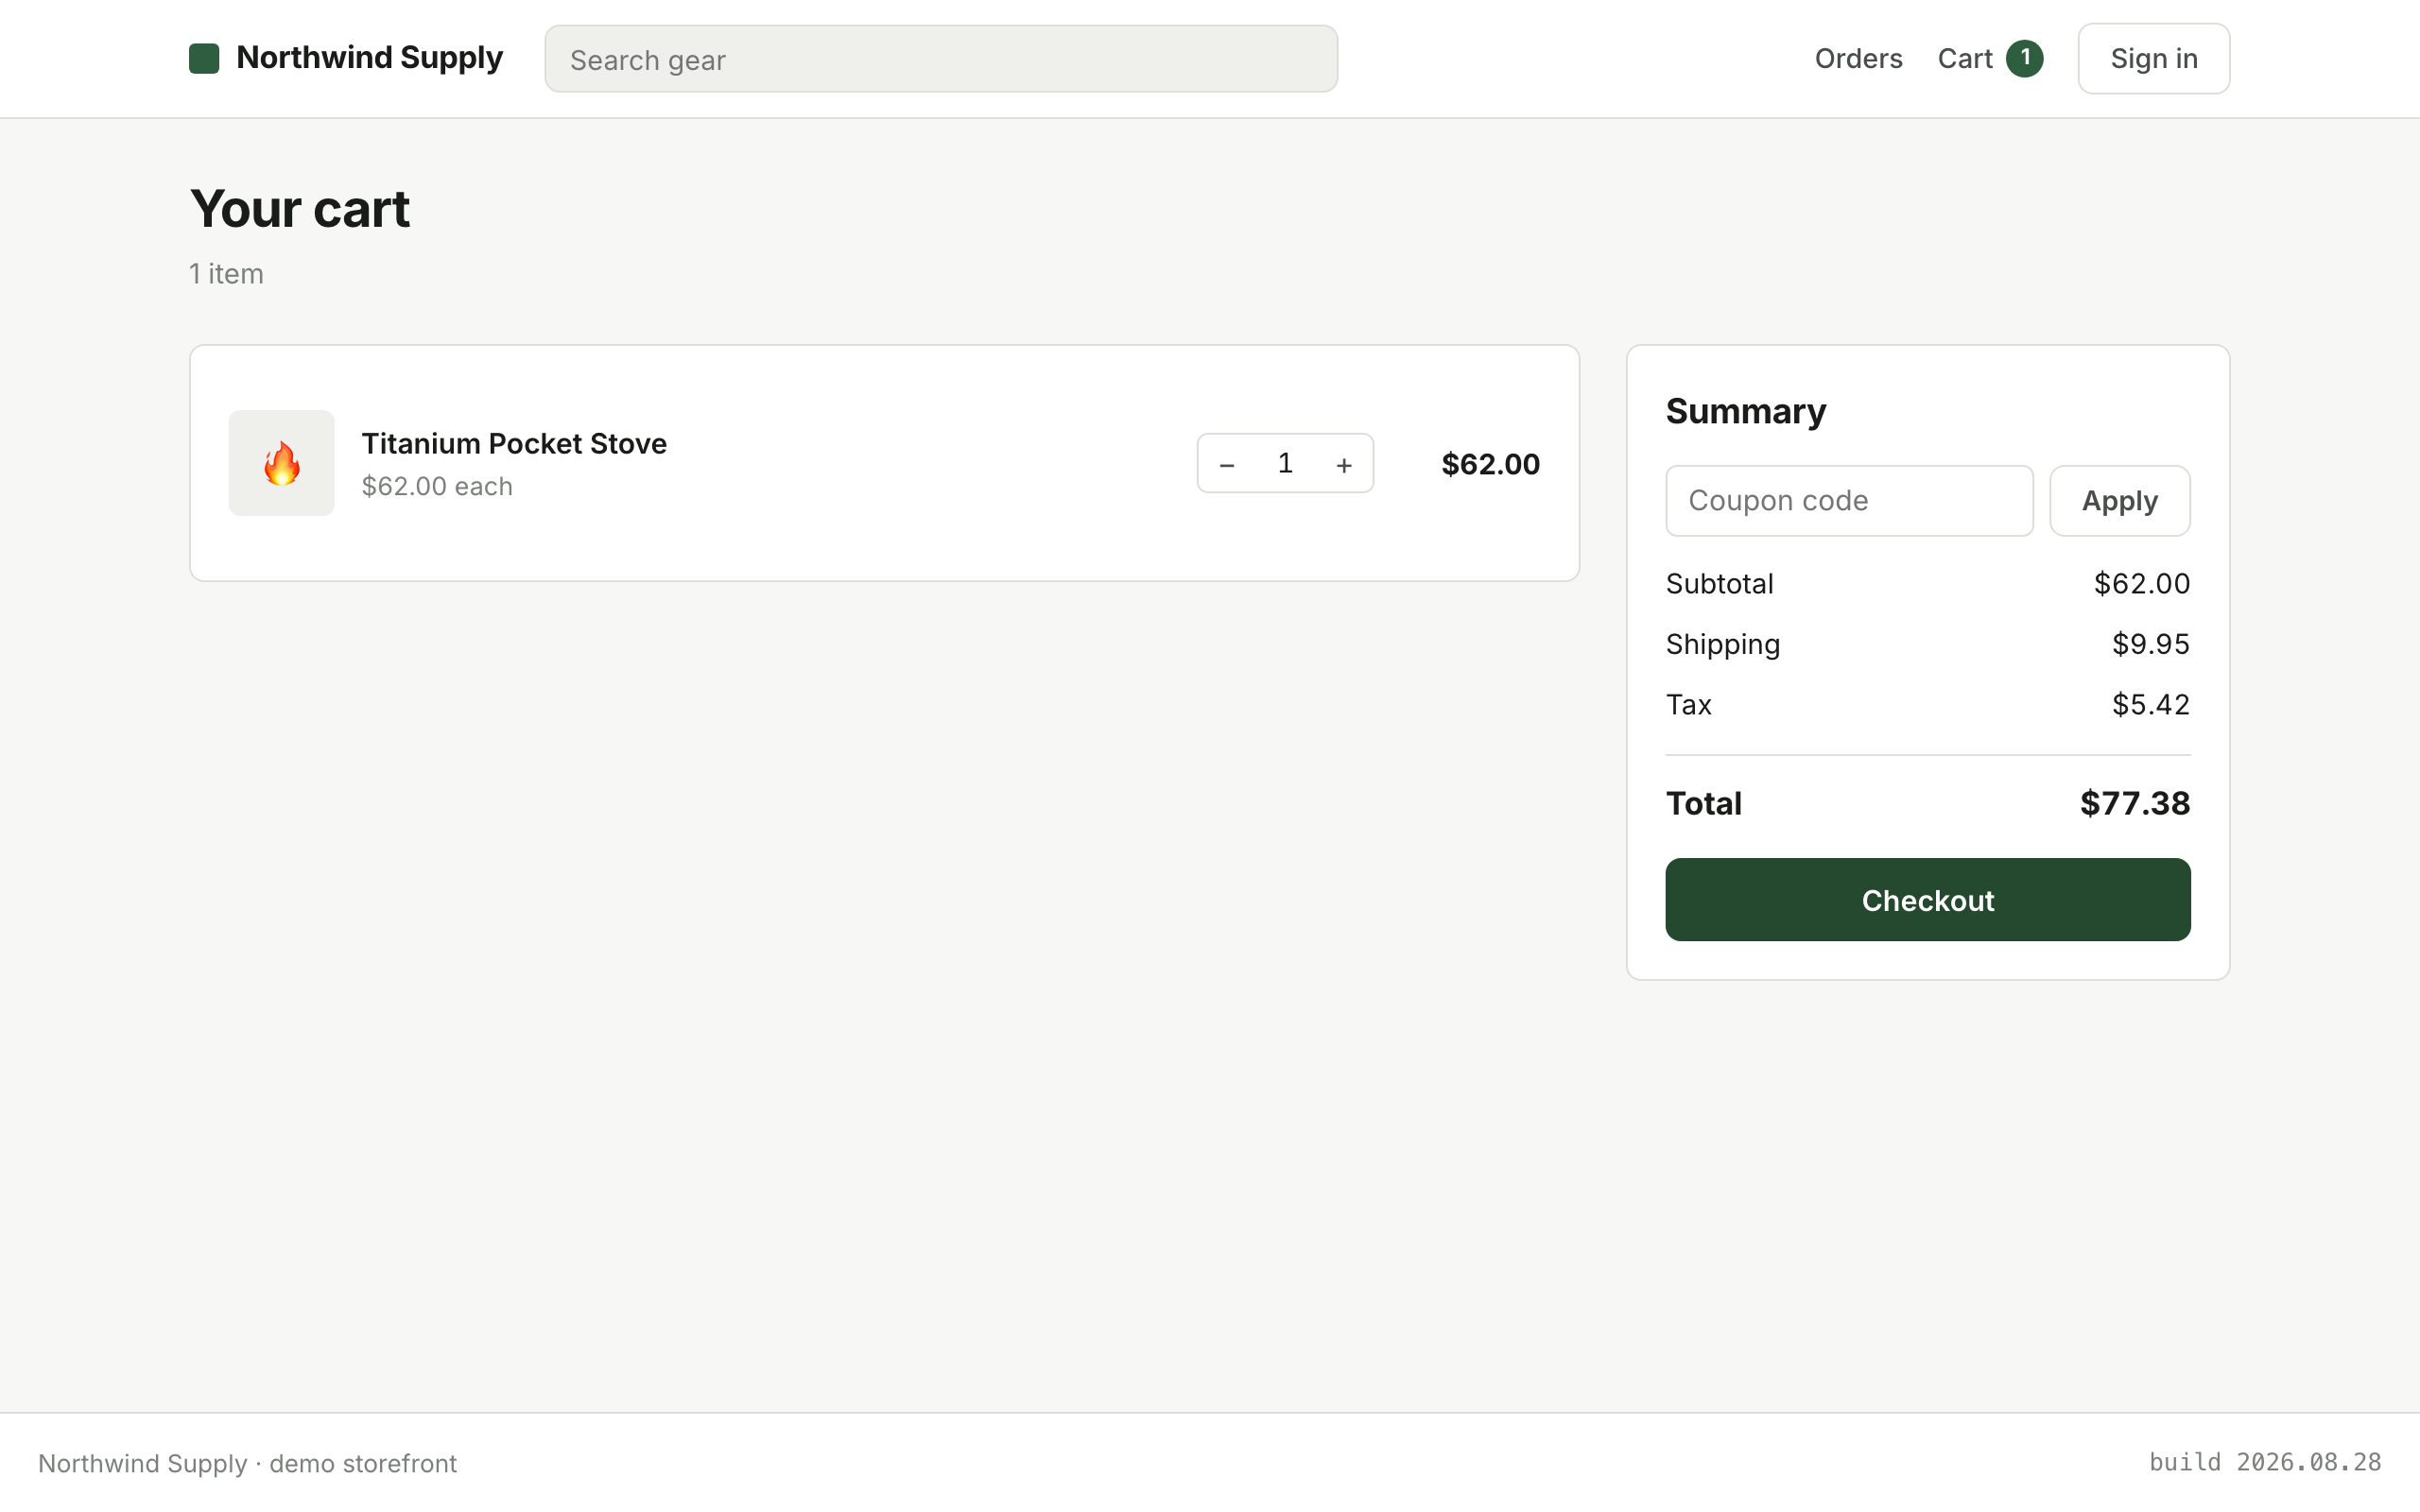Open the Titanium Pocket Stove product name
This screenshot has height=1512, width=2420.
(x=514, y=443)
